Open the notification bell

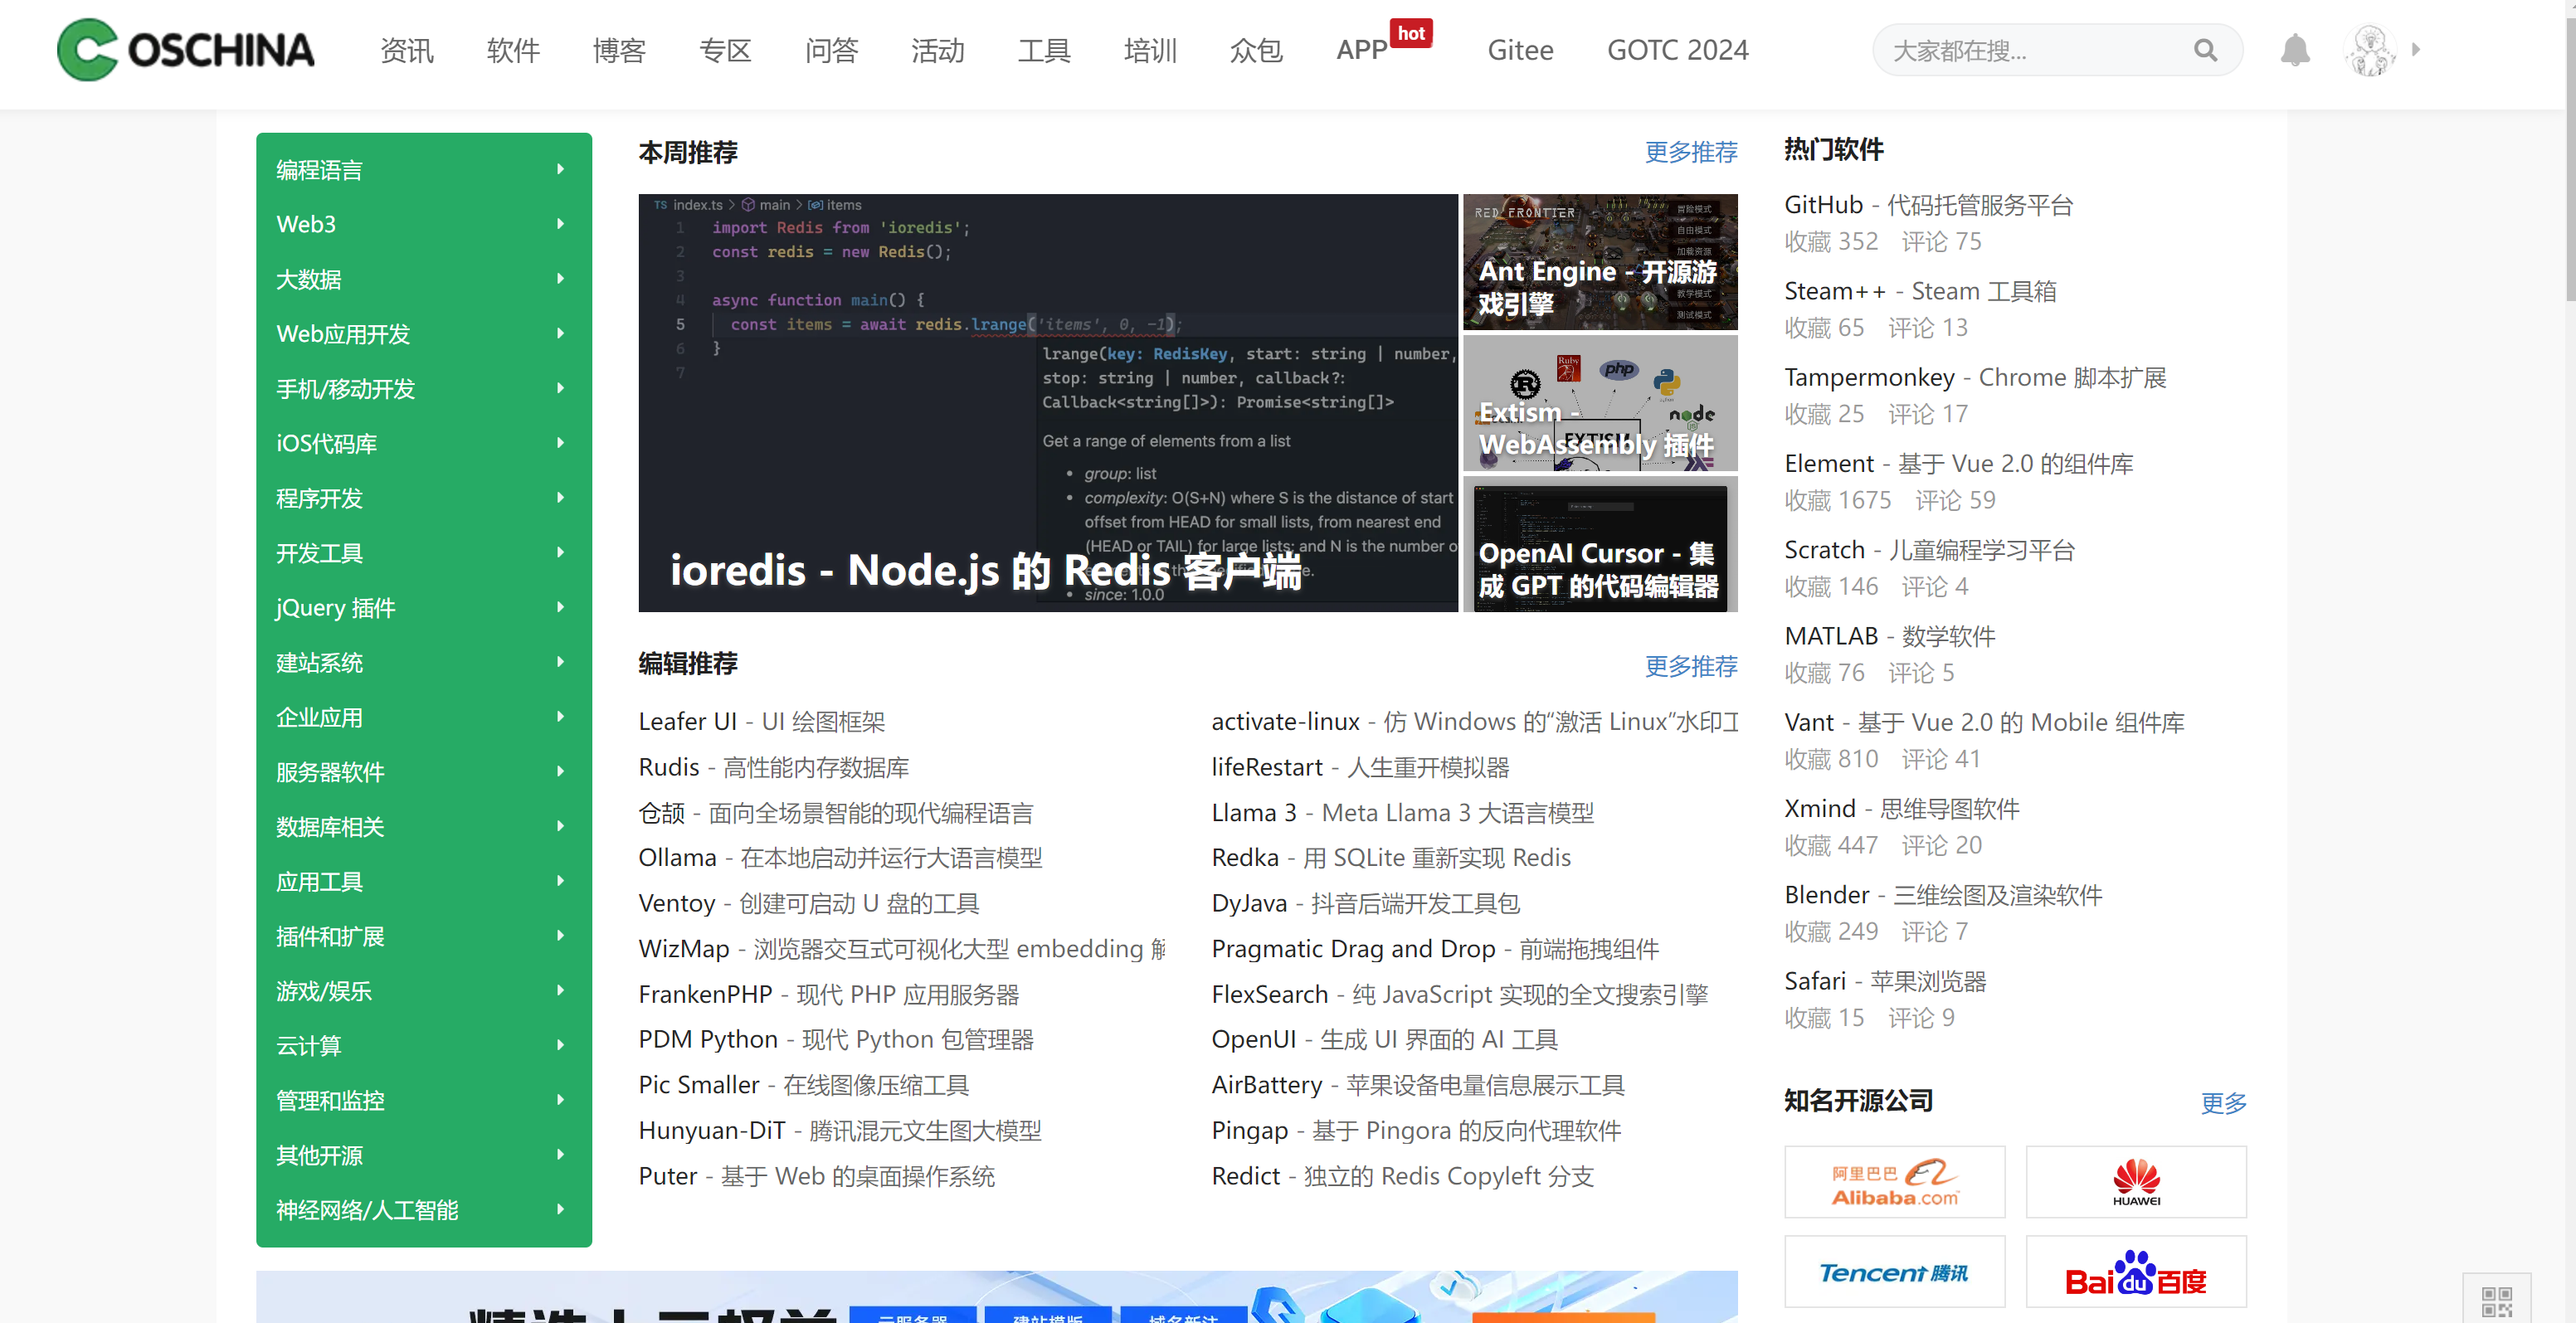coord(2295,50)
